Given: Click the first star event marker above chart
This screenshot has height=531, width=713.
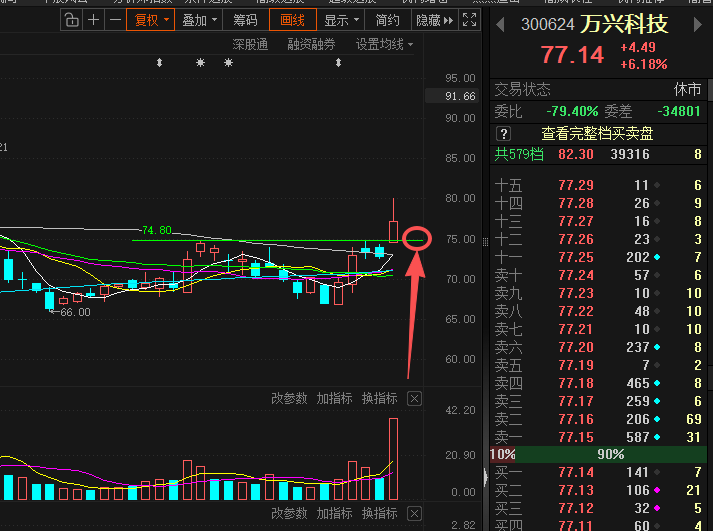Looking at the screenshot, I should (x=200, y=63).
